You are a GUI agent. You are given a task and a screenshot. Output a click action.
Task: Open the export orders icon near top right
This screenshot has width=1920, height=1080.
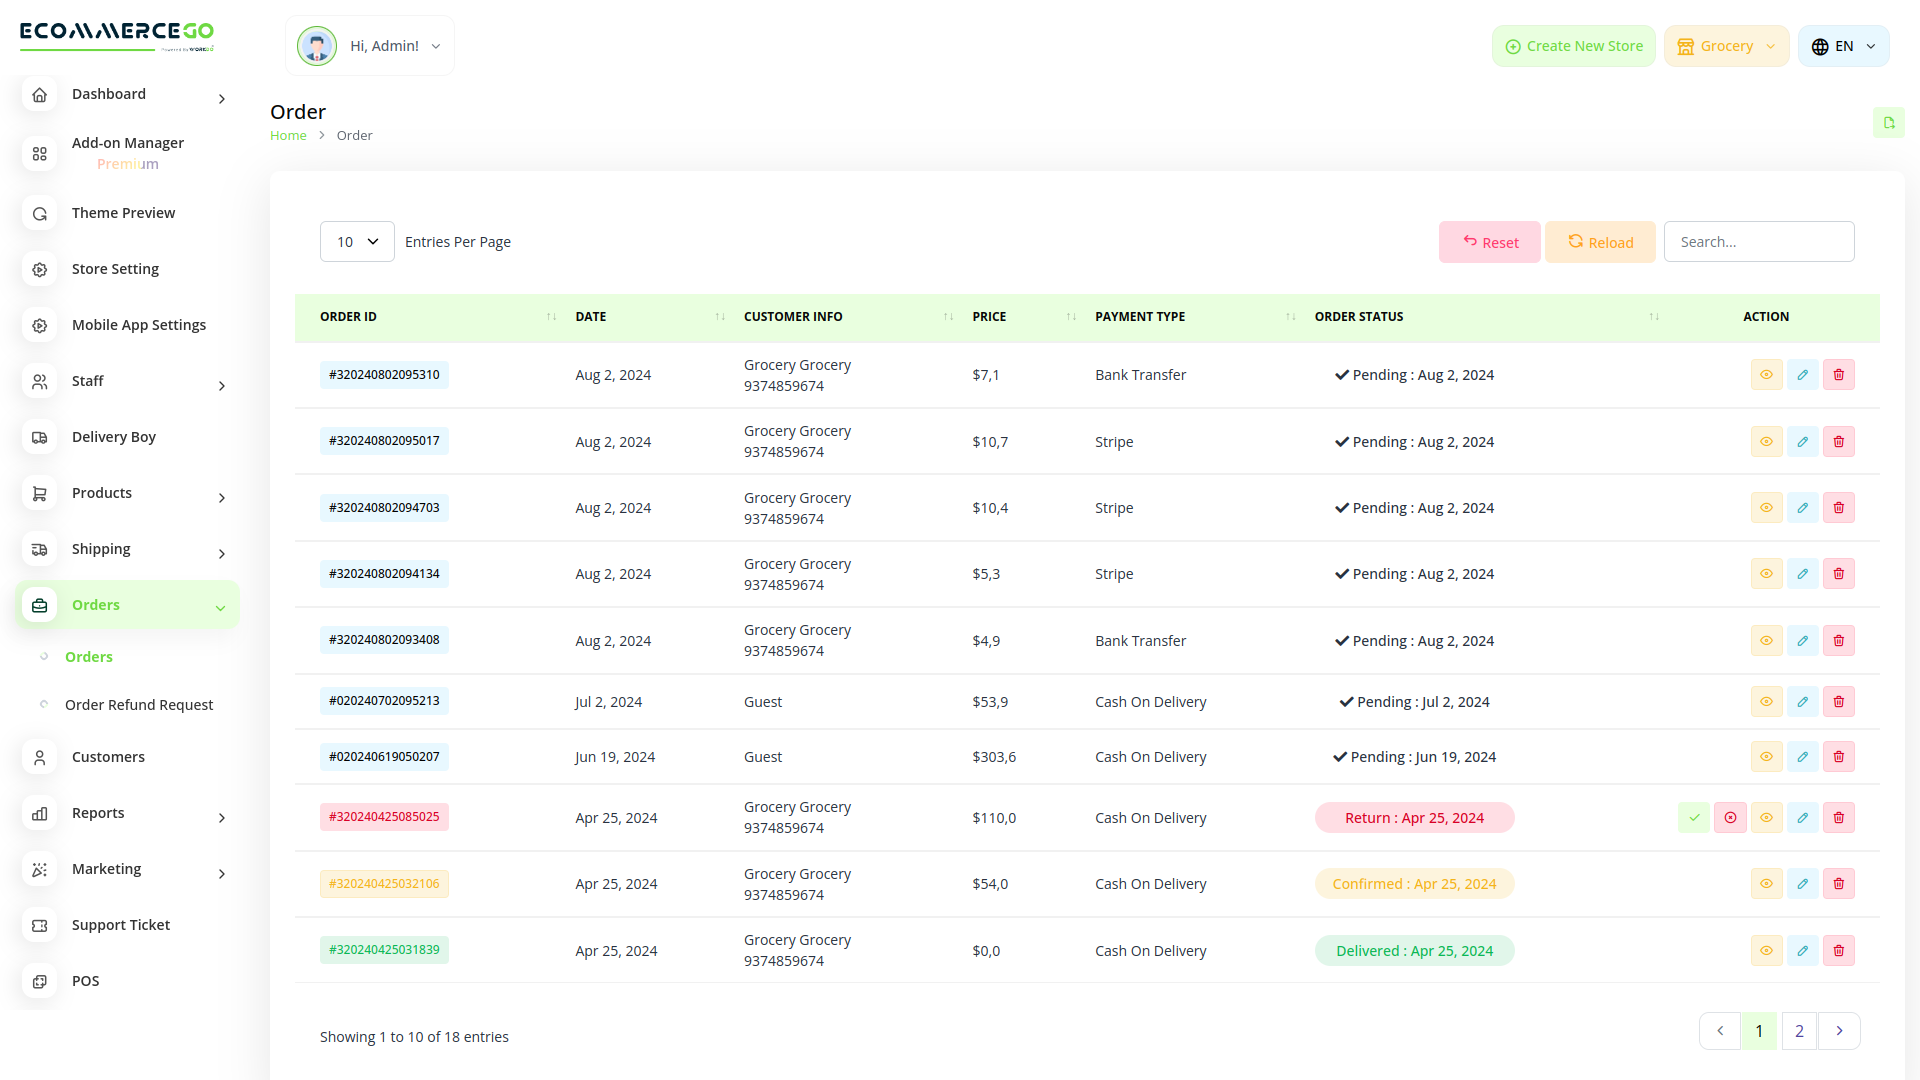pos(1889,122)
